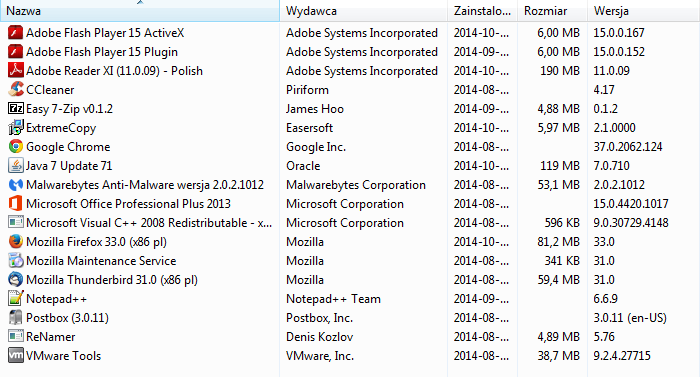Select the Microsoft Office Professional Plus icon
The height and width of the screenshot is (377, 700).
tap(16, 204)
